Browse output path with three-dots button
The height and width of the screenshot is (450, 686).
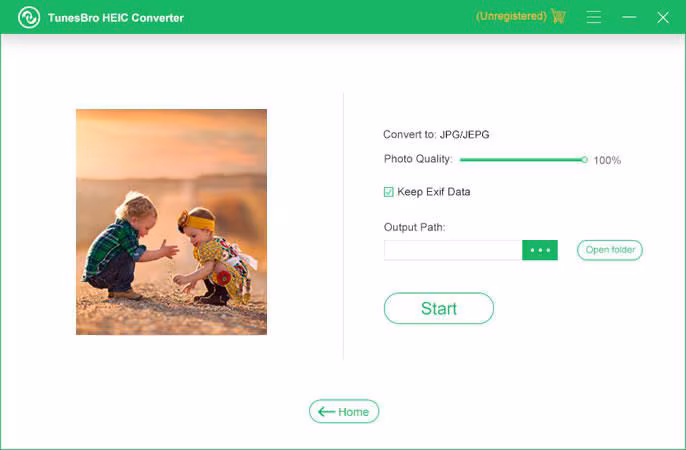540,250
